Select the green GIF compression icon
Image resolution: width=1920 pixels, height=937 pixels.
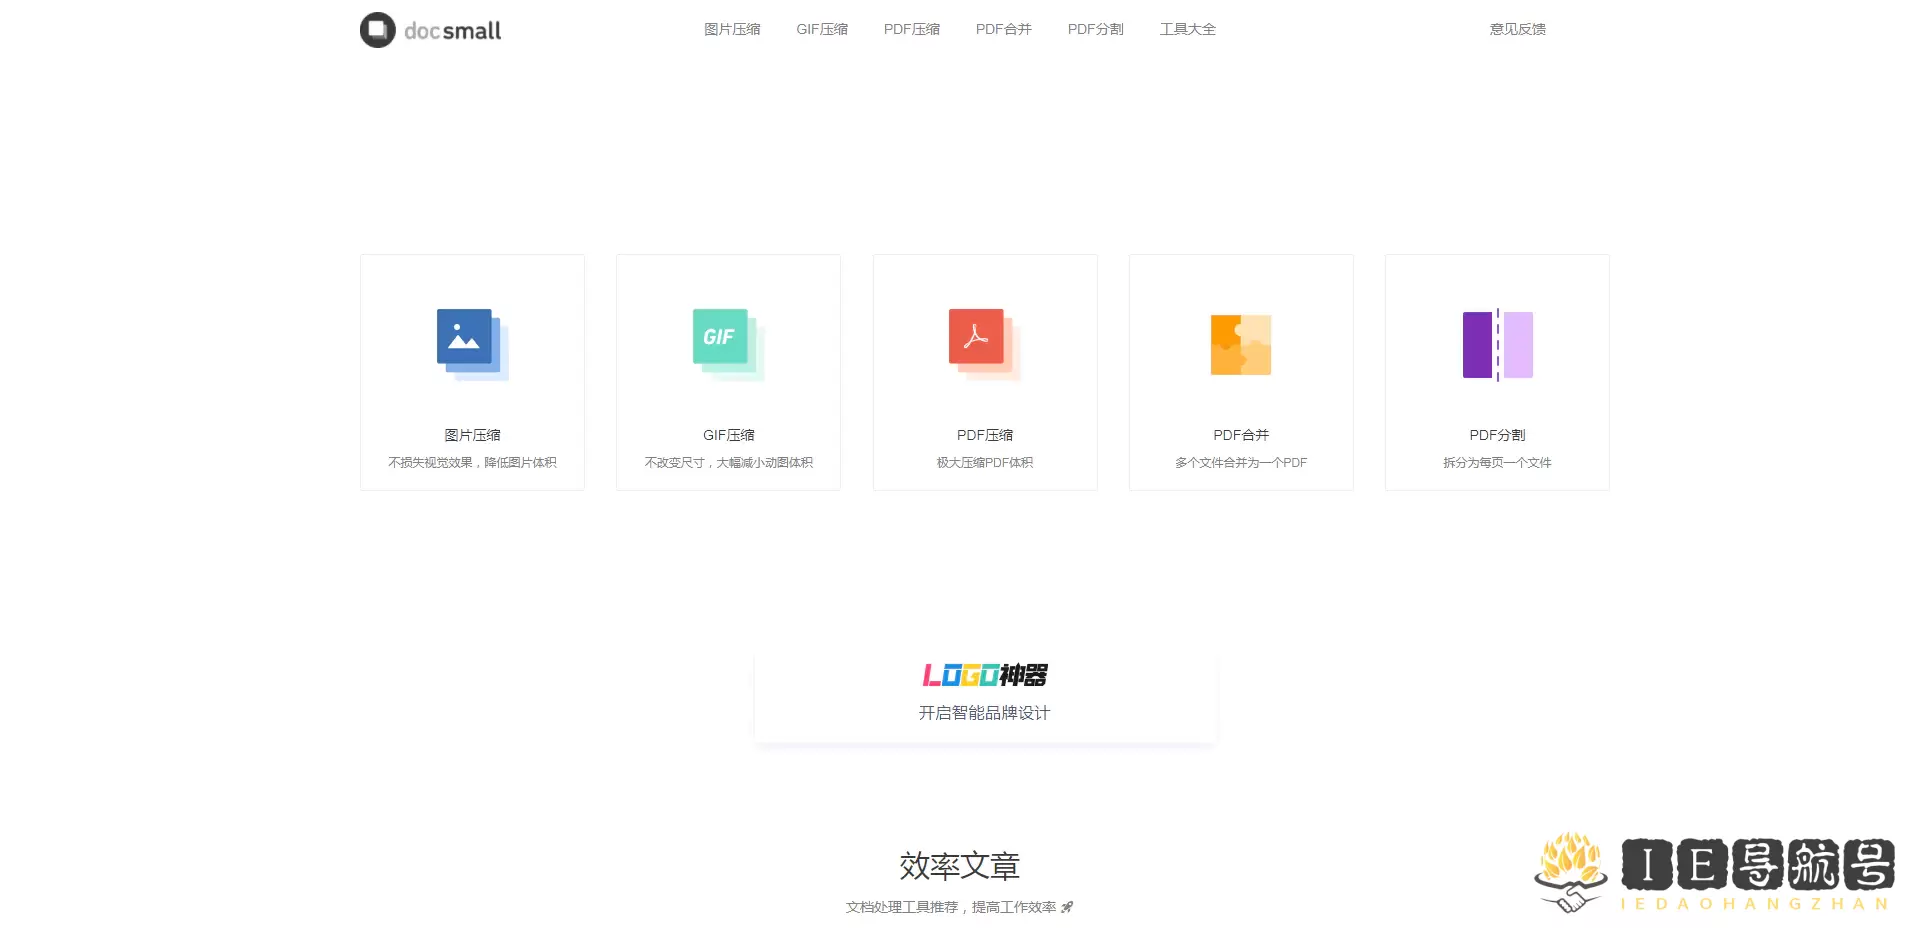pyautogui.click(x=727, y=343)
